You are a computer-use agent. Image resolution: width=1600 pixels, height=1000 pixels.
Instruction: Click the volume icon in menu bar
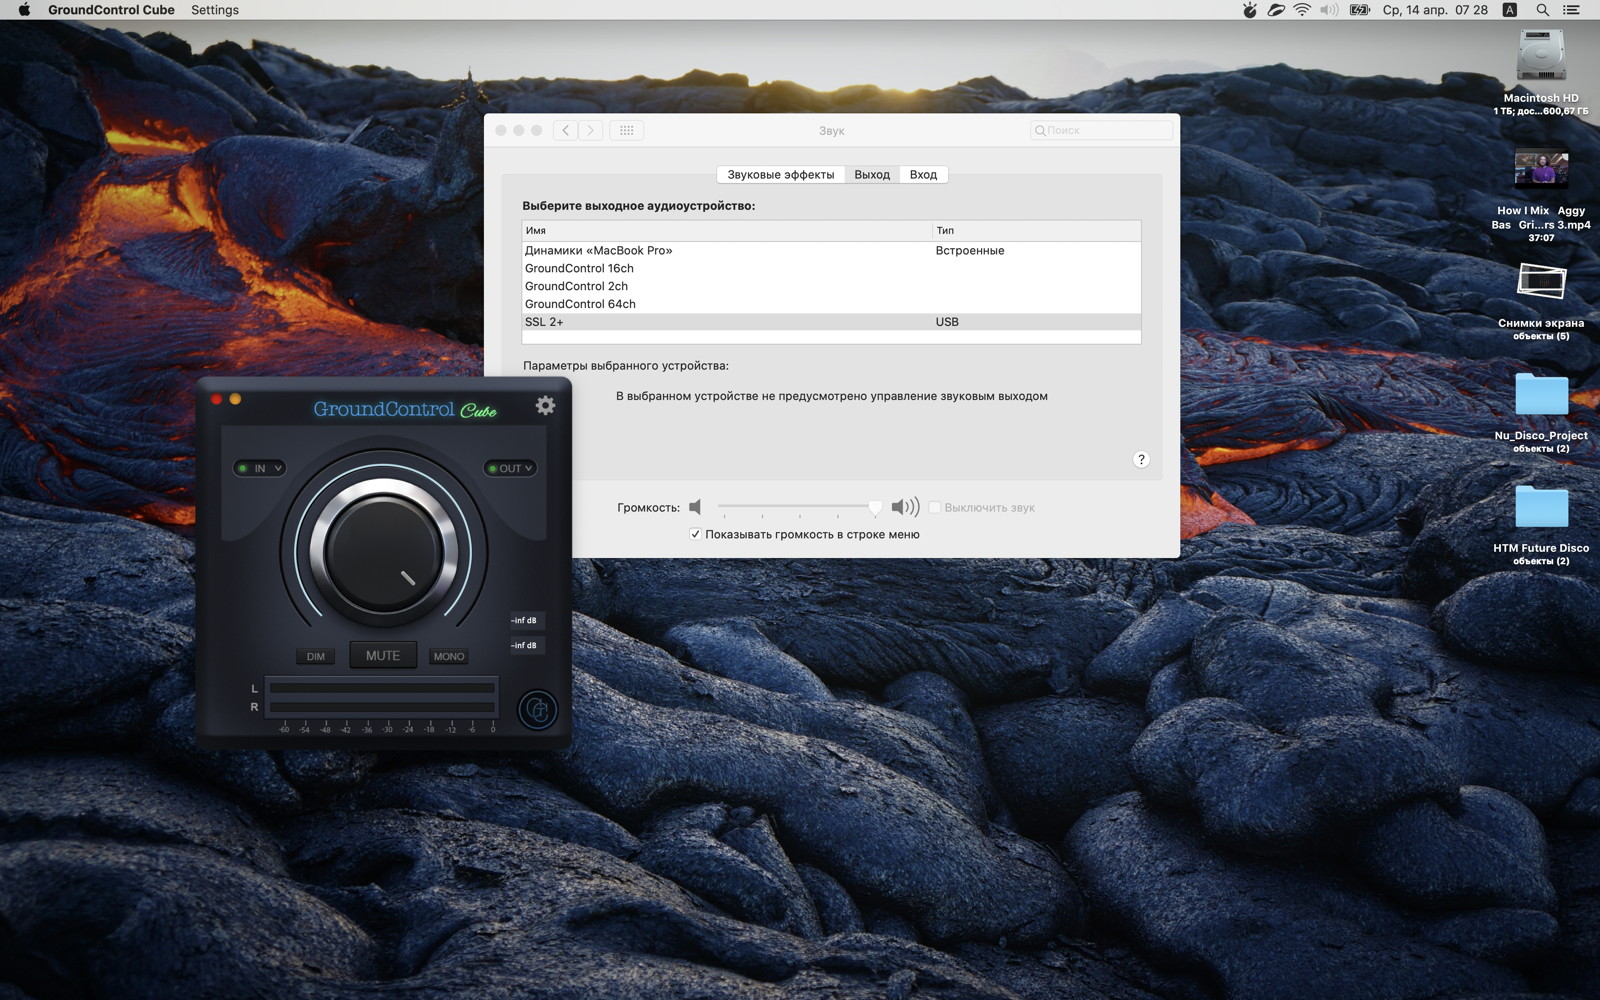click(1329, 10)
